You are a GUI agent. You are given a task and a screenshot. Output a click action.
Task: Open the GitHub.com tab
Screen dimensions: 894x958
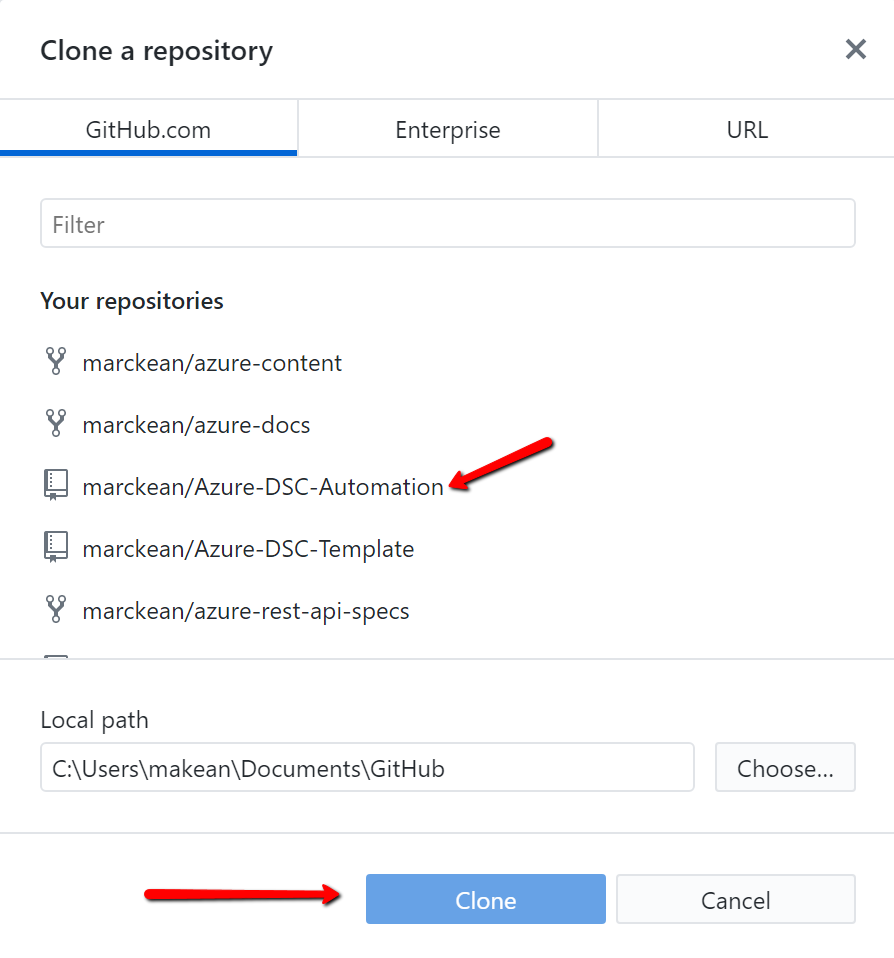[x=149, y=128]
